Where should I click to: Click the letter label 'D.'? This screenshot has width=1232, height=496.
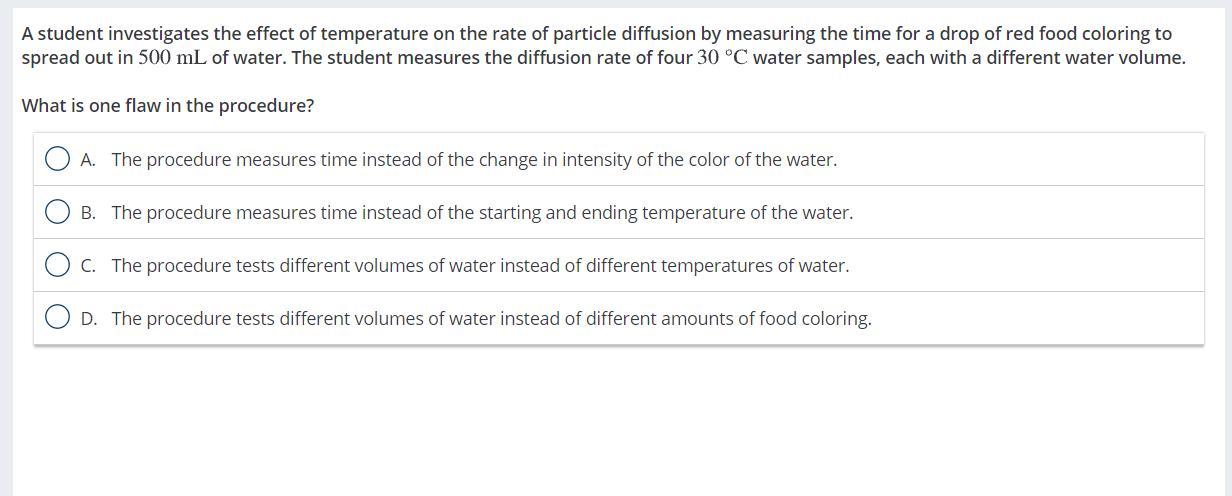[x=89, y=319]
